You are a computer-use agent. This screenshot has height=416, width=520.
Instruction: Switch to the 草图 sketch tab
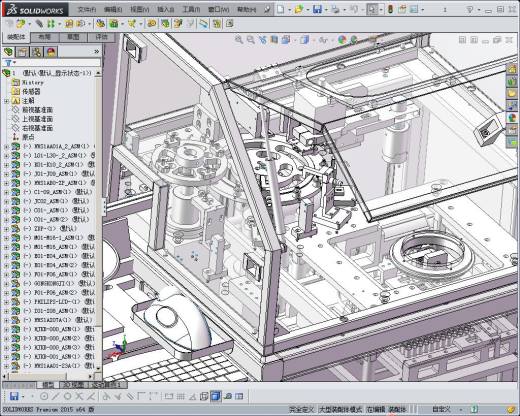click(x=73, y=37)
